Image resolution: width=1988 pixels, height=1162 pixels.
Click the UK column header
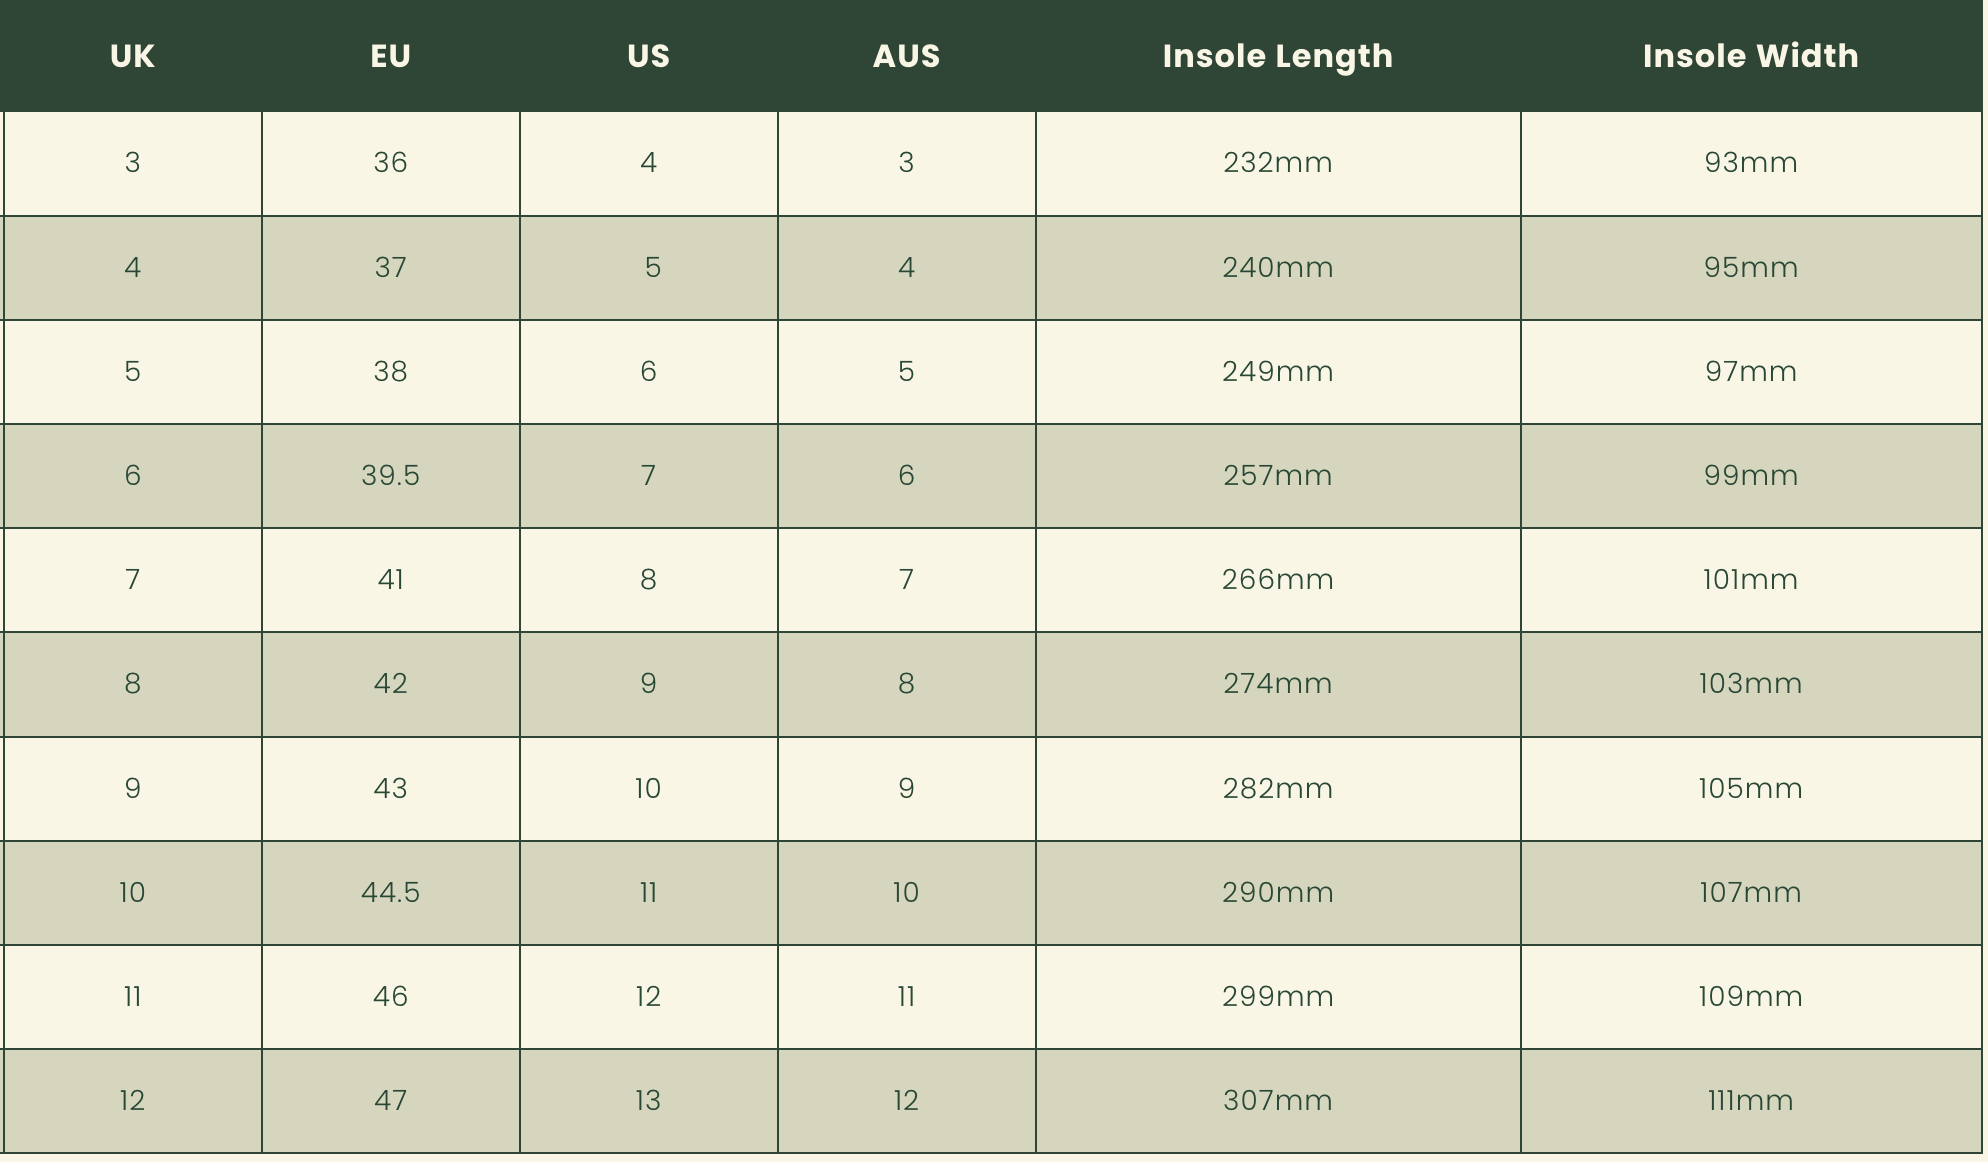click(x=132, y=56)
